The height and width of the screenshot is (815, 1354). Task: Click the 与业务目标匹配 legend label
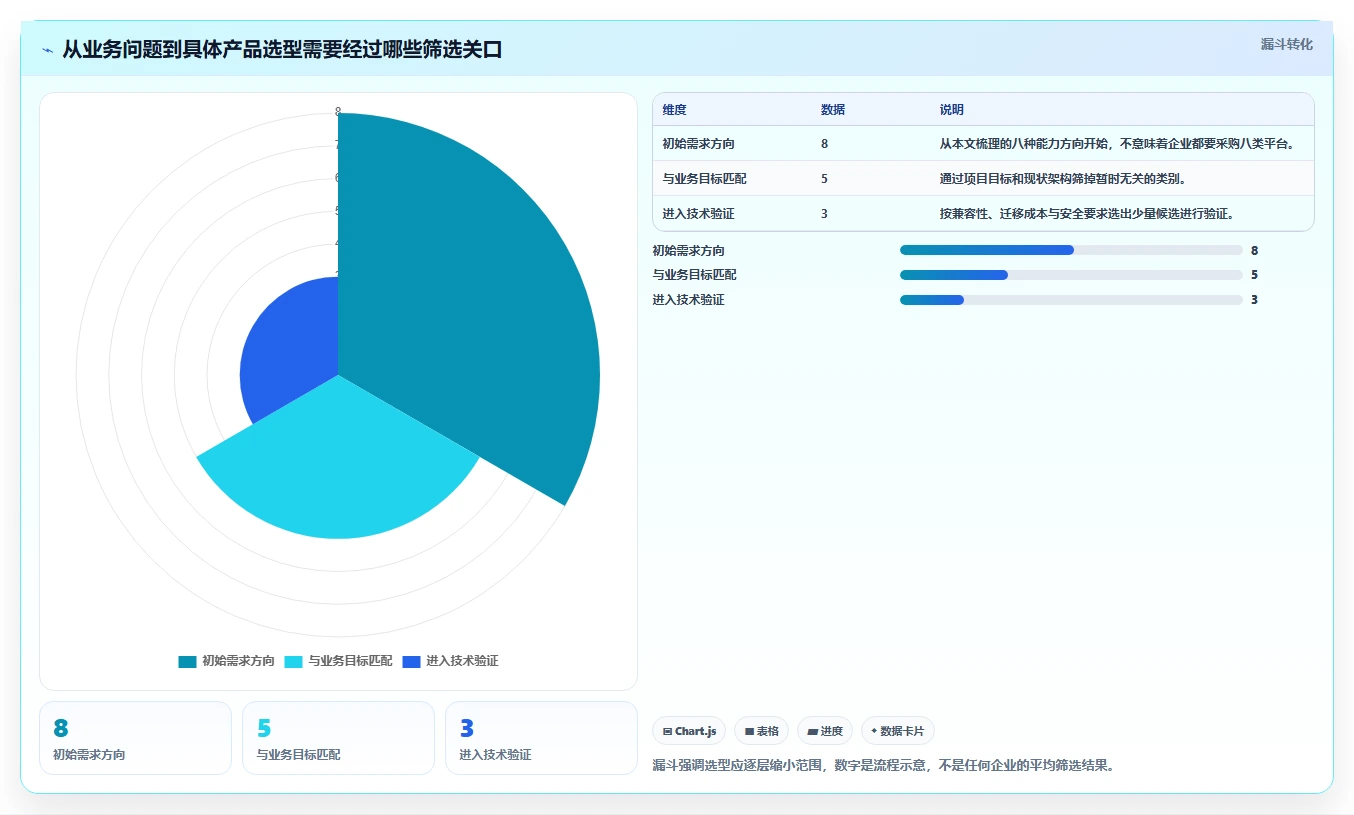point(350,661)
